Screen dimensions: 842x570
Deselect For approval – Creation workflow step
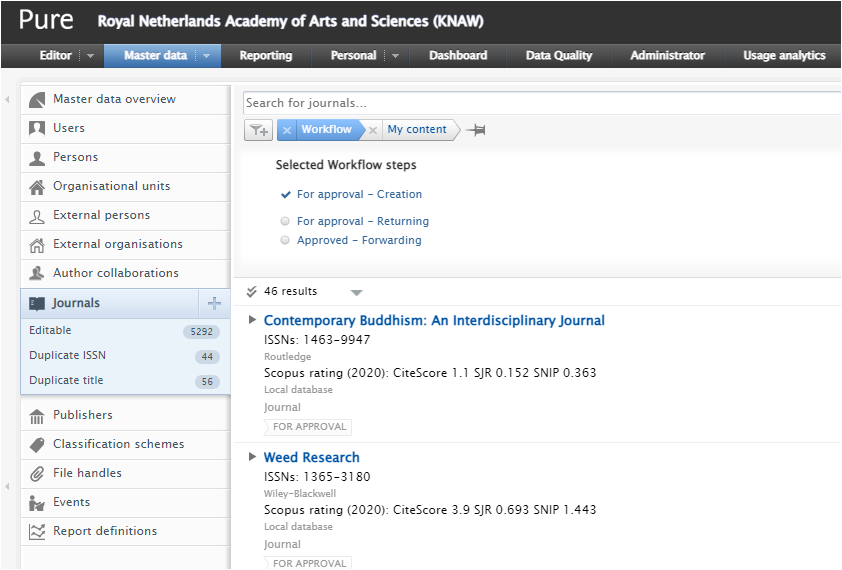coord(359,194)
